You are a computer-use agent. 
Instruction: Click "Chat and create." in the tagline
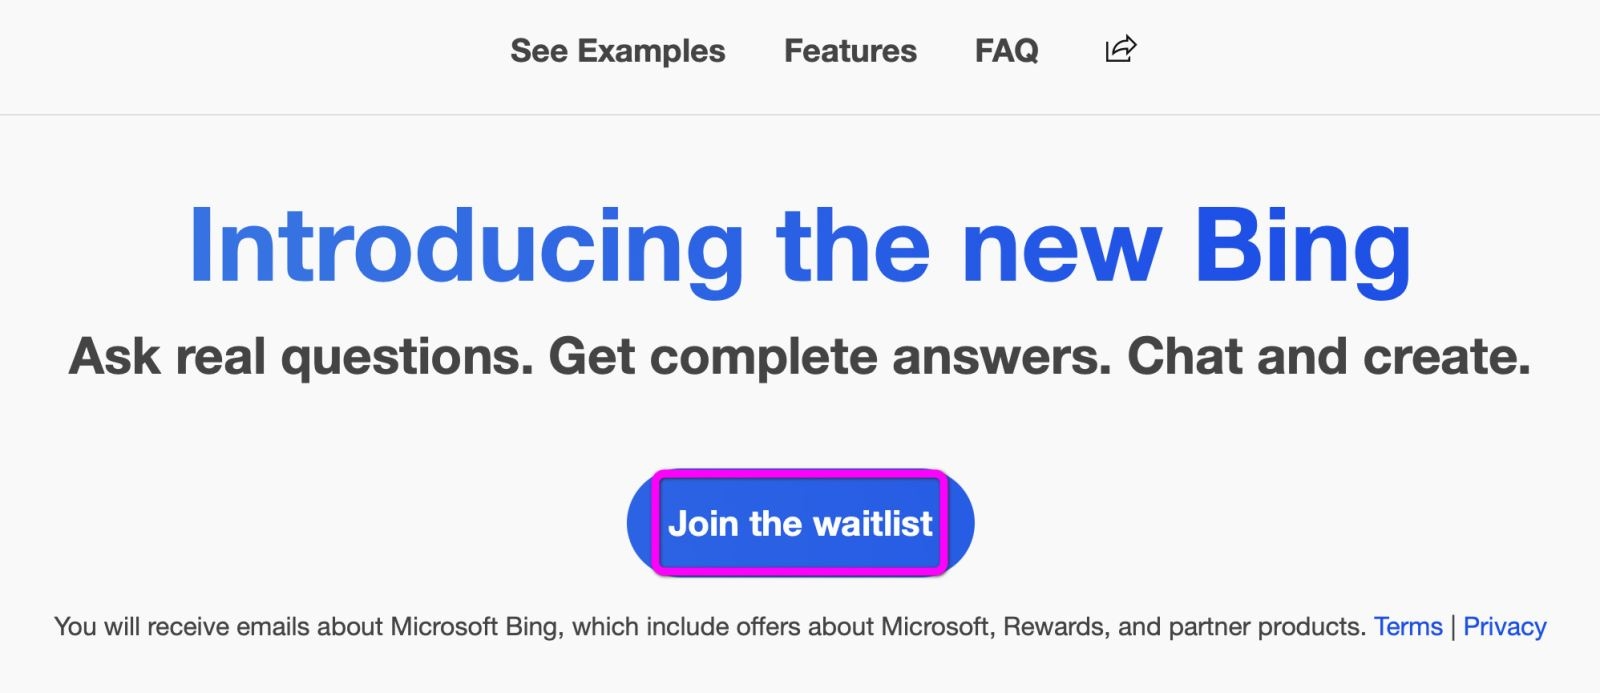tap(1328, 357)
